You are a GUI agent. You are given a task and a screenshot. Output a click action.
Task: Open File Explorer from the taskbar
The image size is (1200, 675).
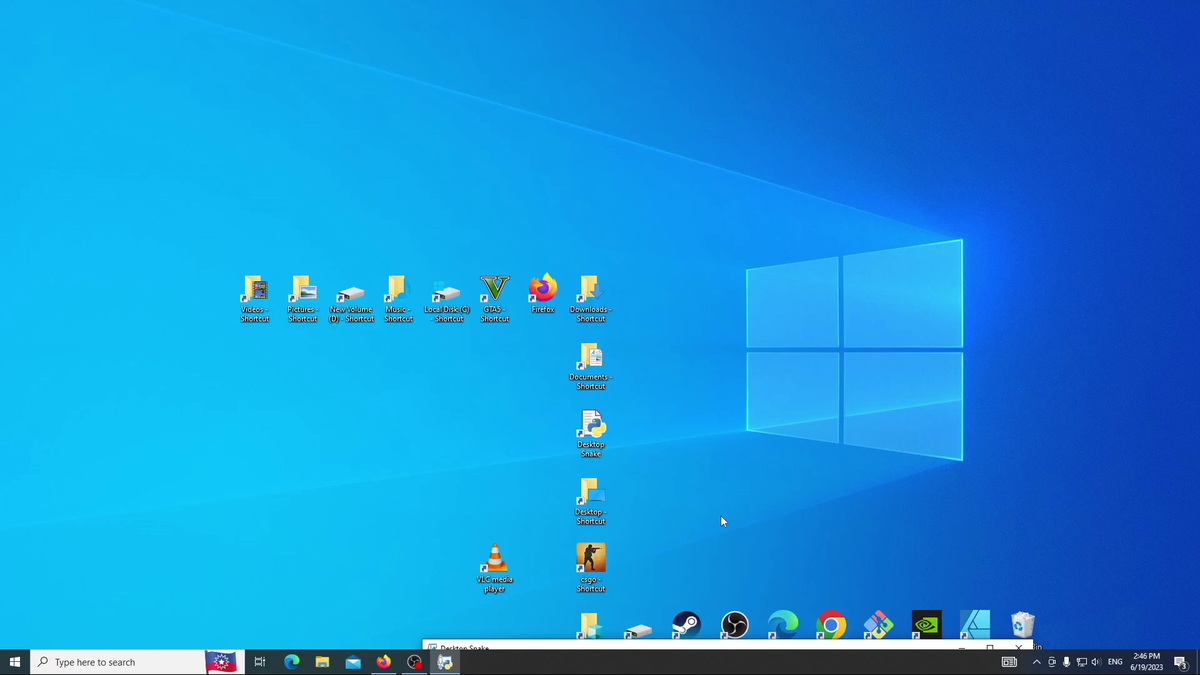coord(322,662)
